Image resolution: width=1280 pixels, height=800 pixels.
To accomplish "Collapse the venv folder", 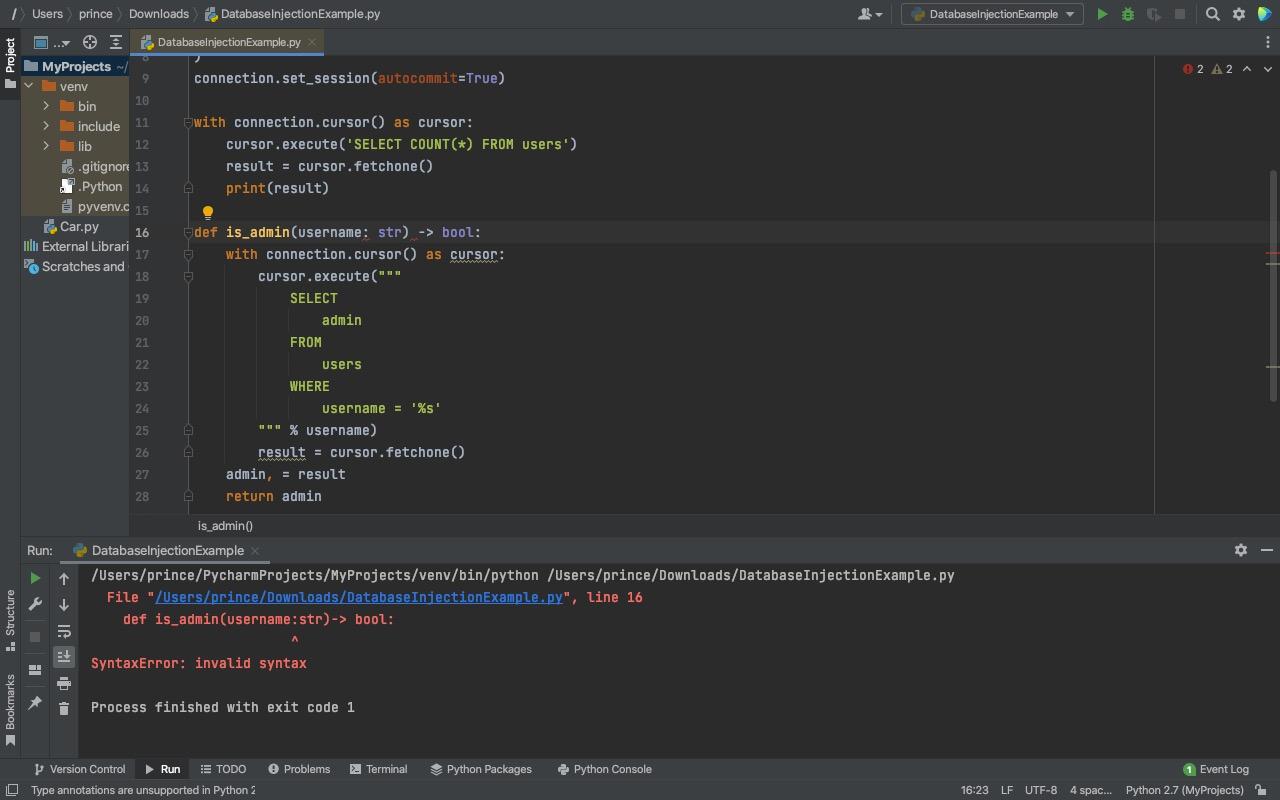I will coord(29,86).
